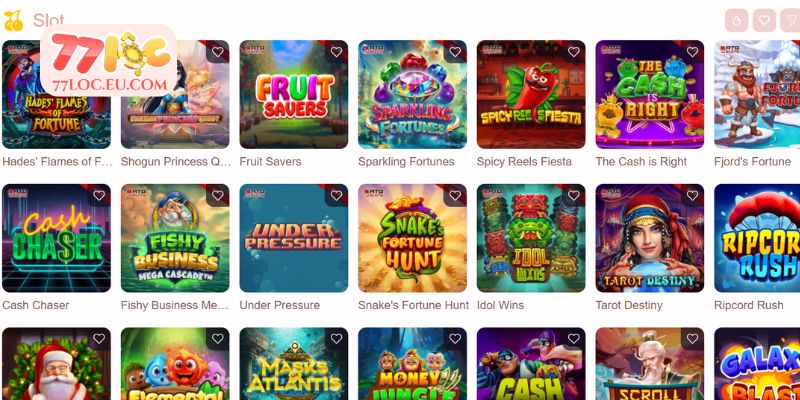Select the Santa Christmas slot thumbnail
Image resolution: width=800 pixels, height=400 pixels.
point(56,364)
